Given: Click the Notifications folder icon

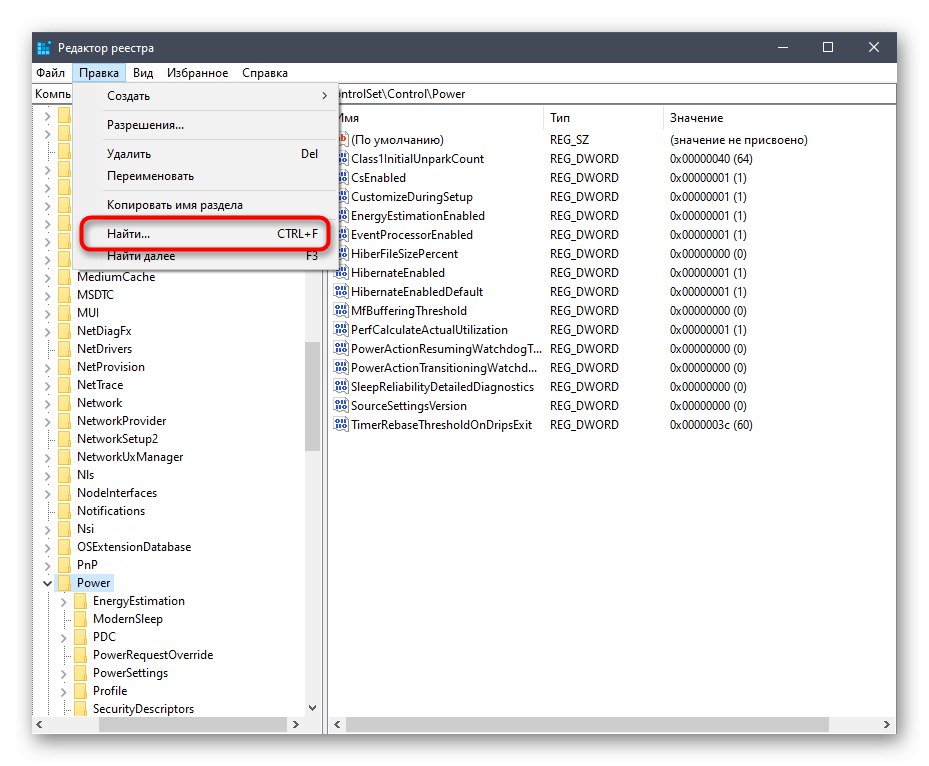Looking at the screenshot, I should coord(65,511).
